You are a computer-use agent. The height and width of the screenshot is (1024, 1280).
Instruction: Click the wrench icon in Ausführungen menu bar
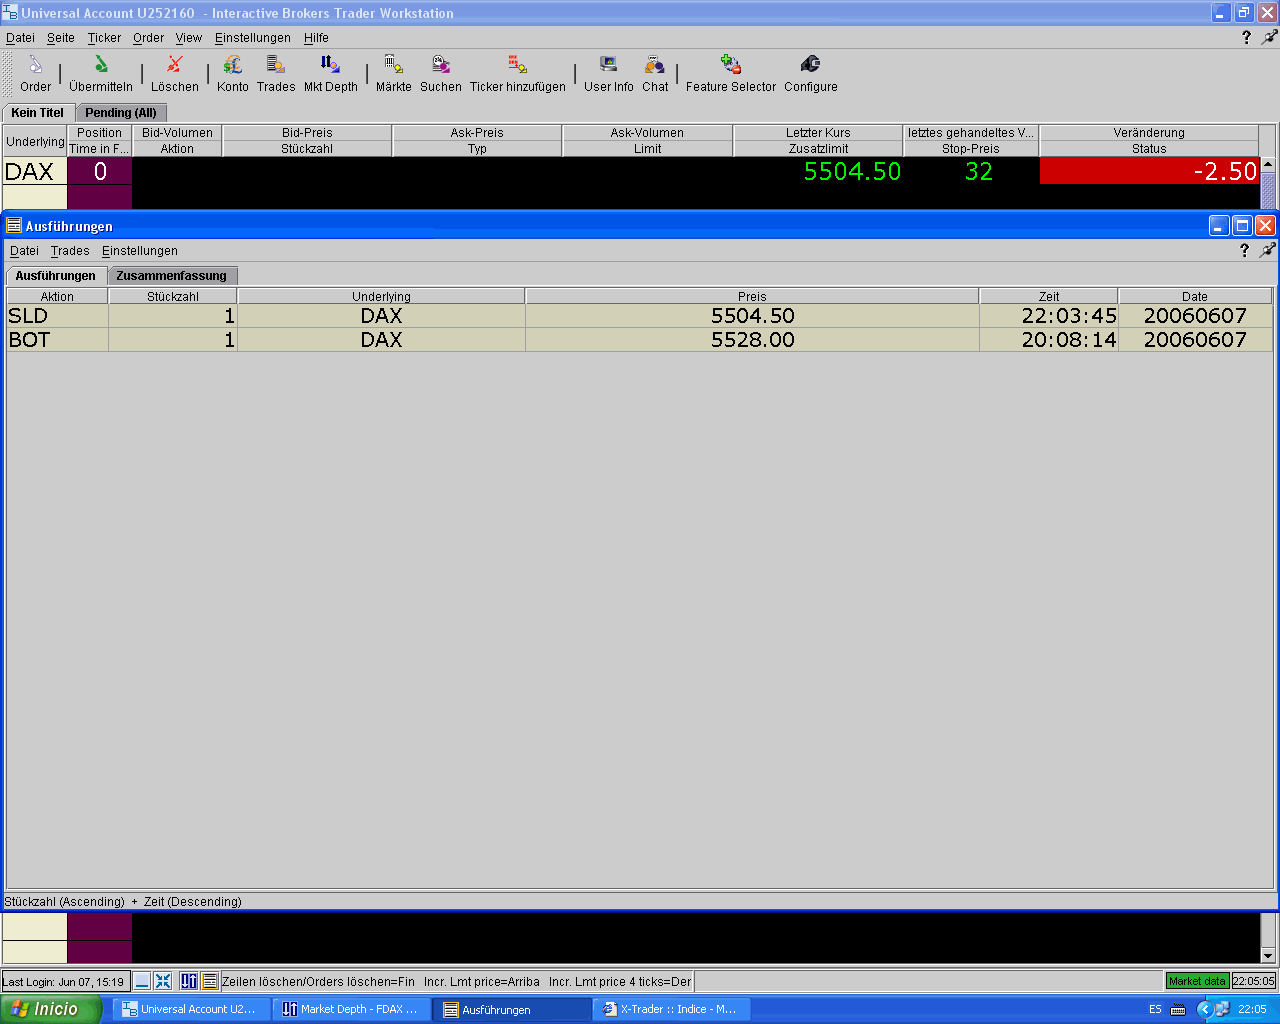click(1267, 250)
